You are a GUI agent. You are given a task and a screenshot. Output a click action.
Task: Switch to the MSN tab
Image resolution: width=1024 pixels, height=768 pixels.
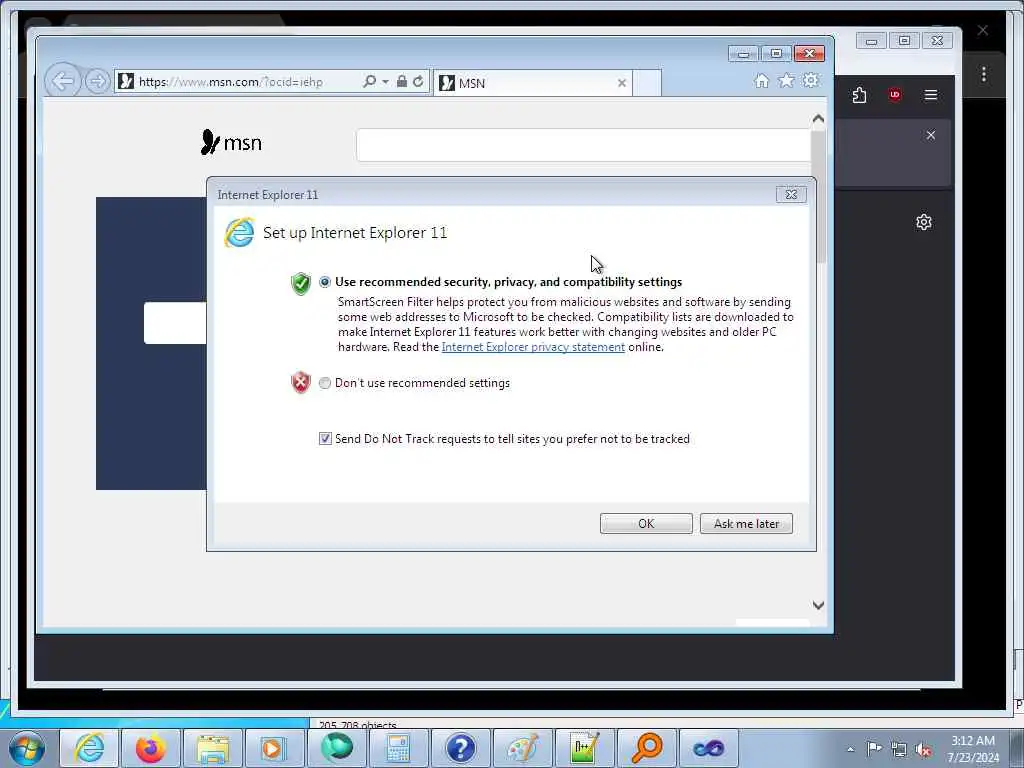coord(533,83)
